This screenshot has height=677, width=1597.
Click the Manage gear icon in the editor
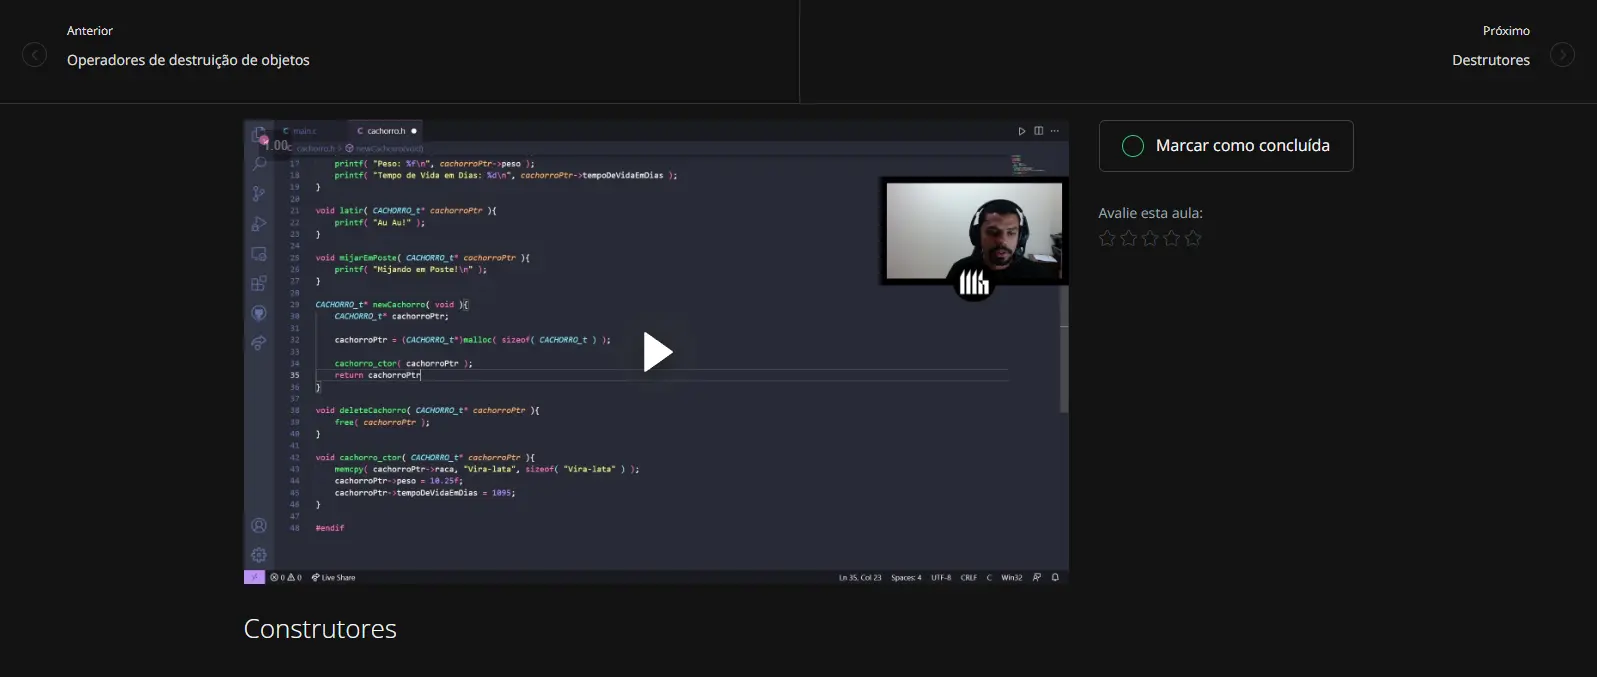[x=259, y=555]
